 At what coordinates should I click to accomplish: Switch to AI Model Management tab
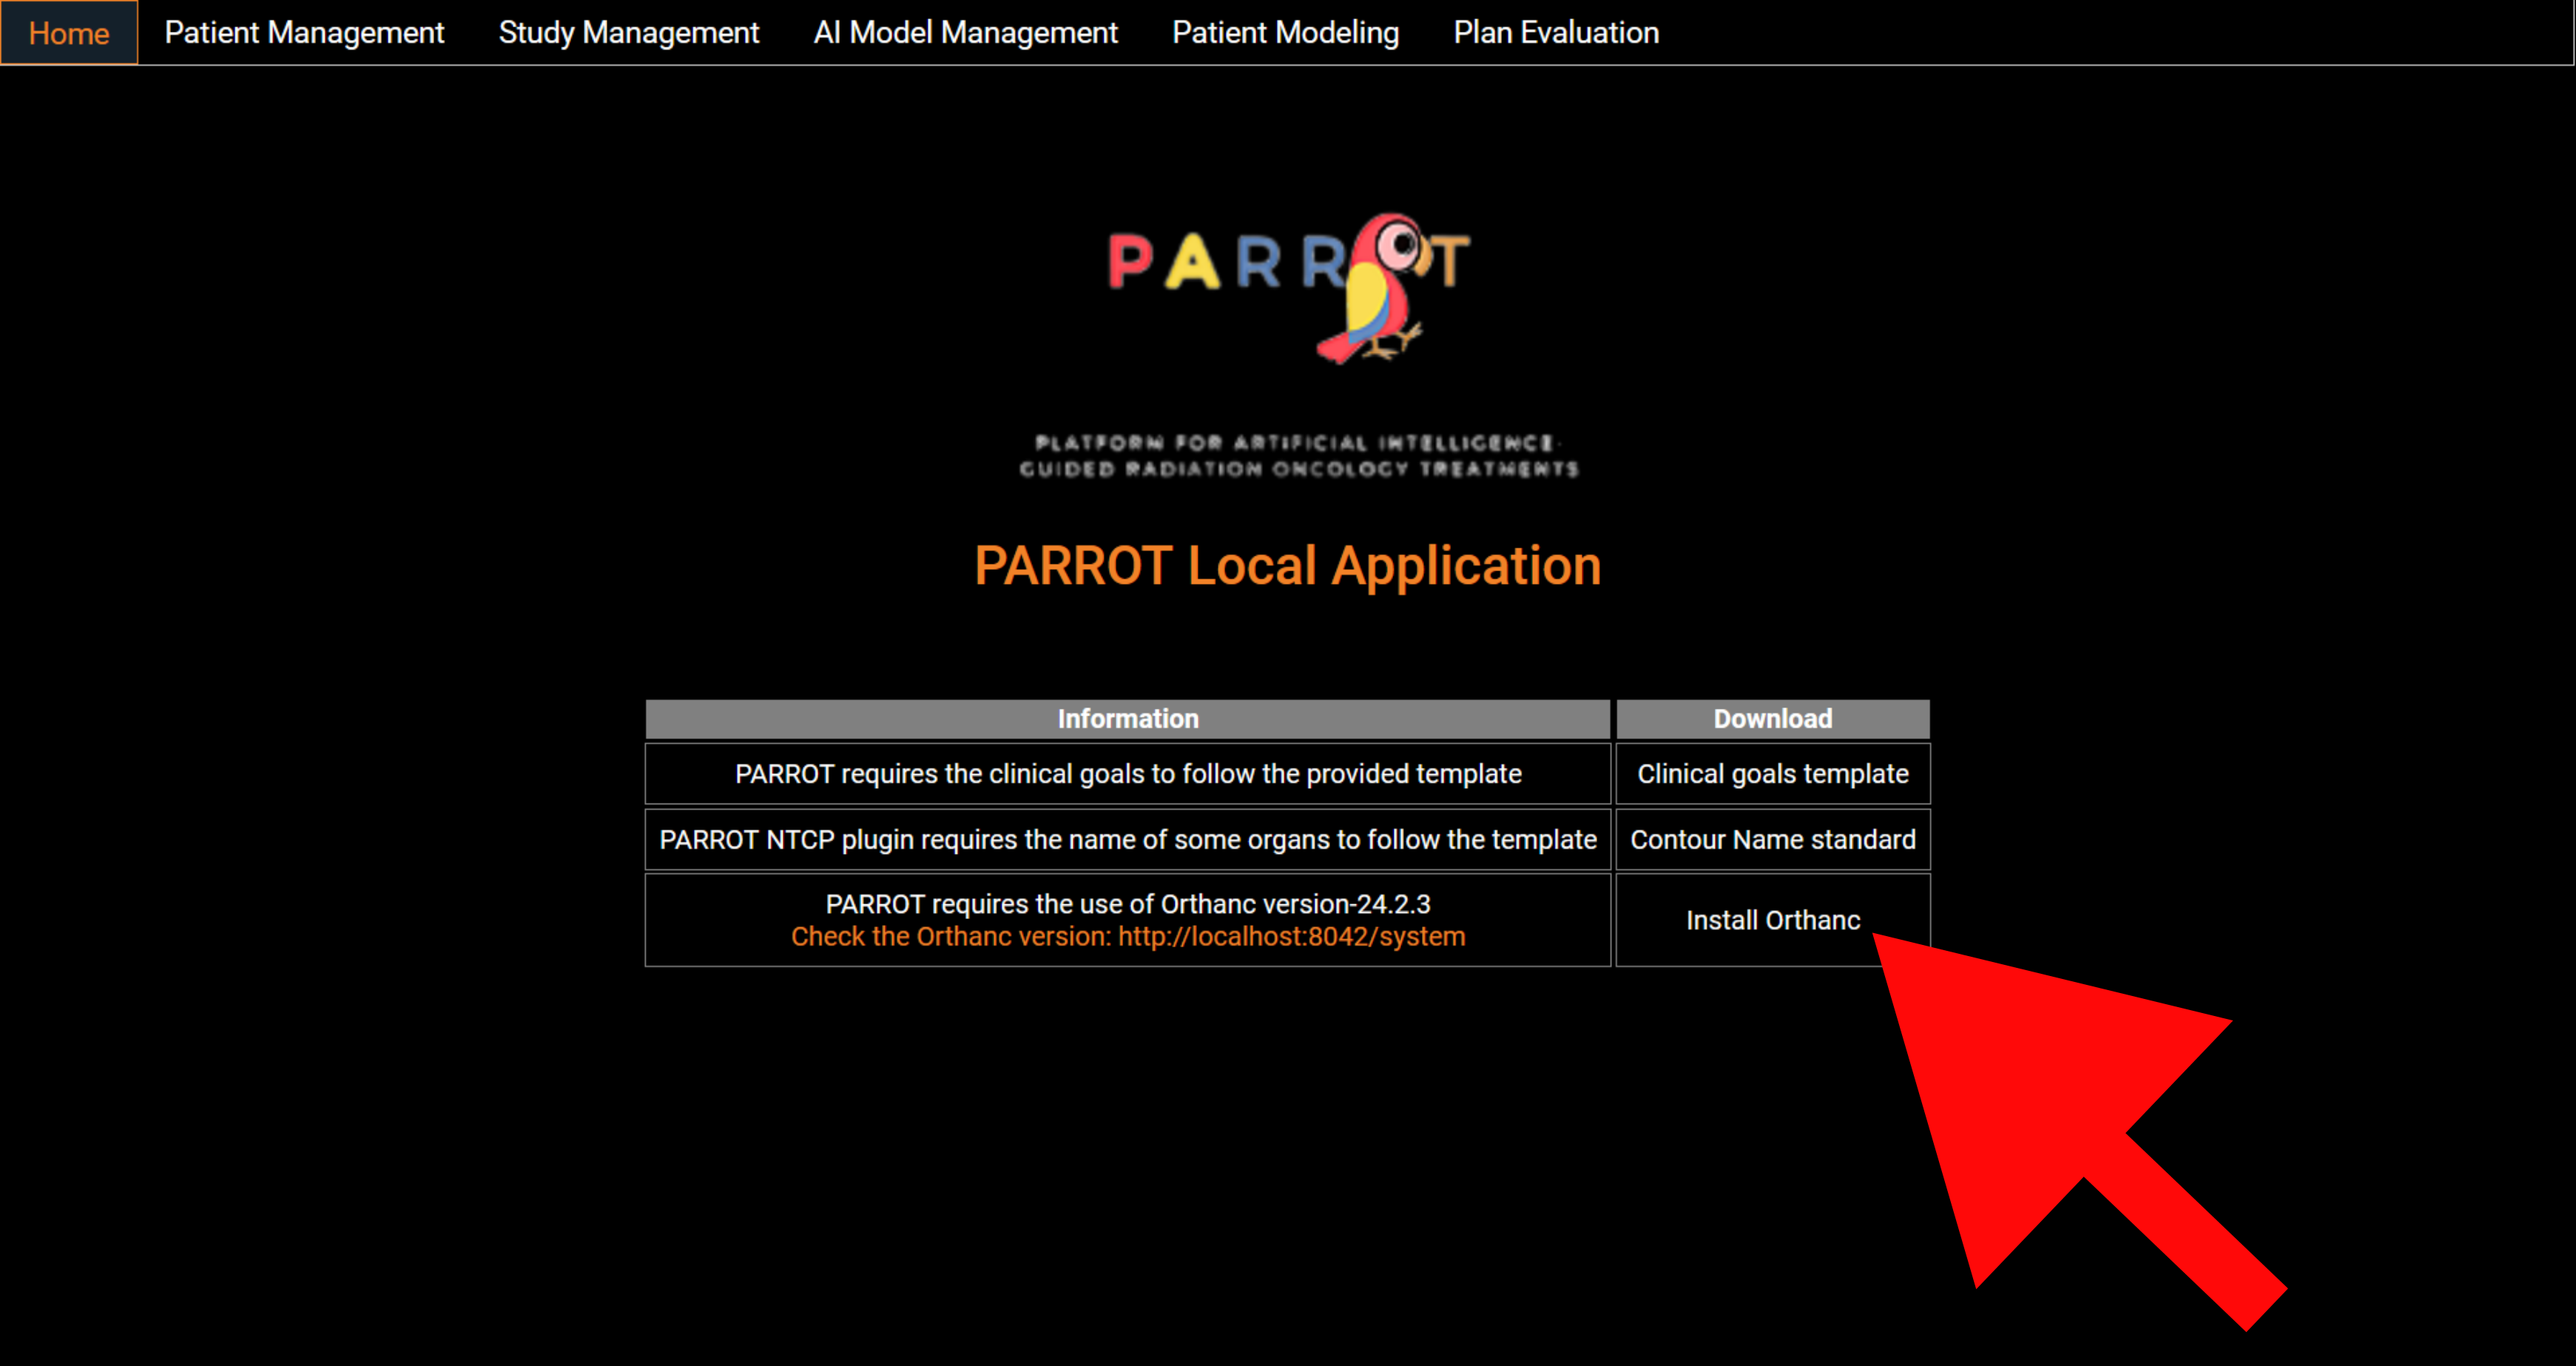point(965,33)
